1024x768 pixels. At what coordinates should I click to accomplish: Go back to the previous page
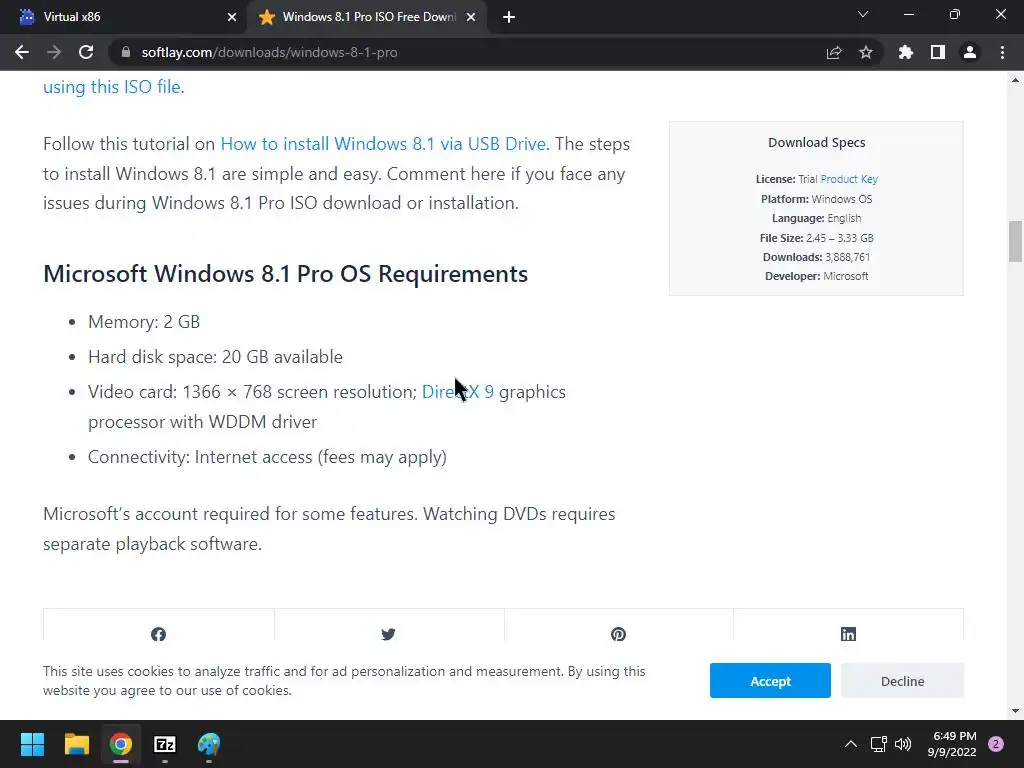[22, 52]
